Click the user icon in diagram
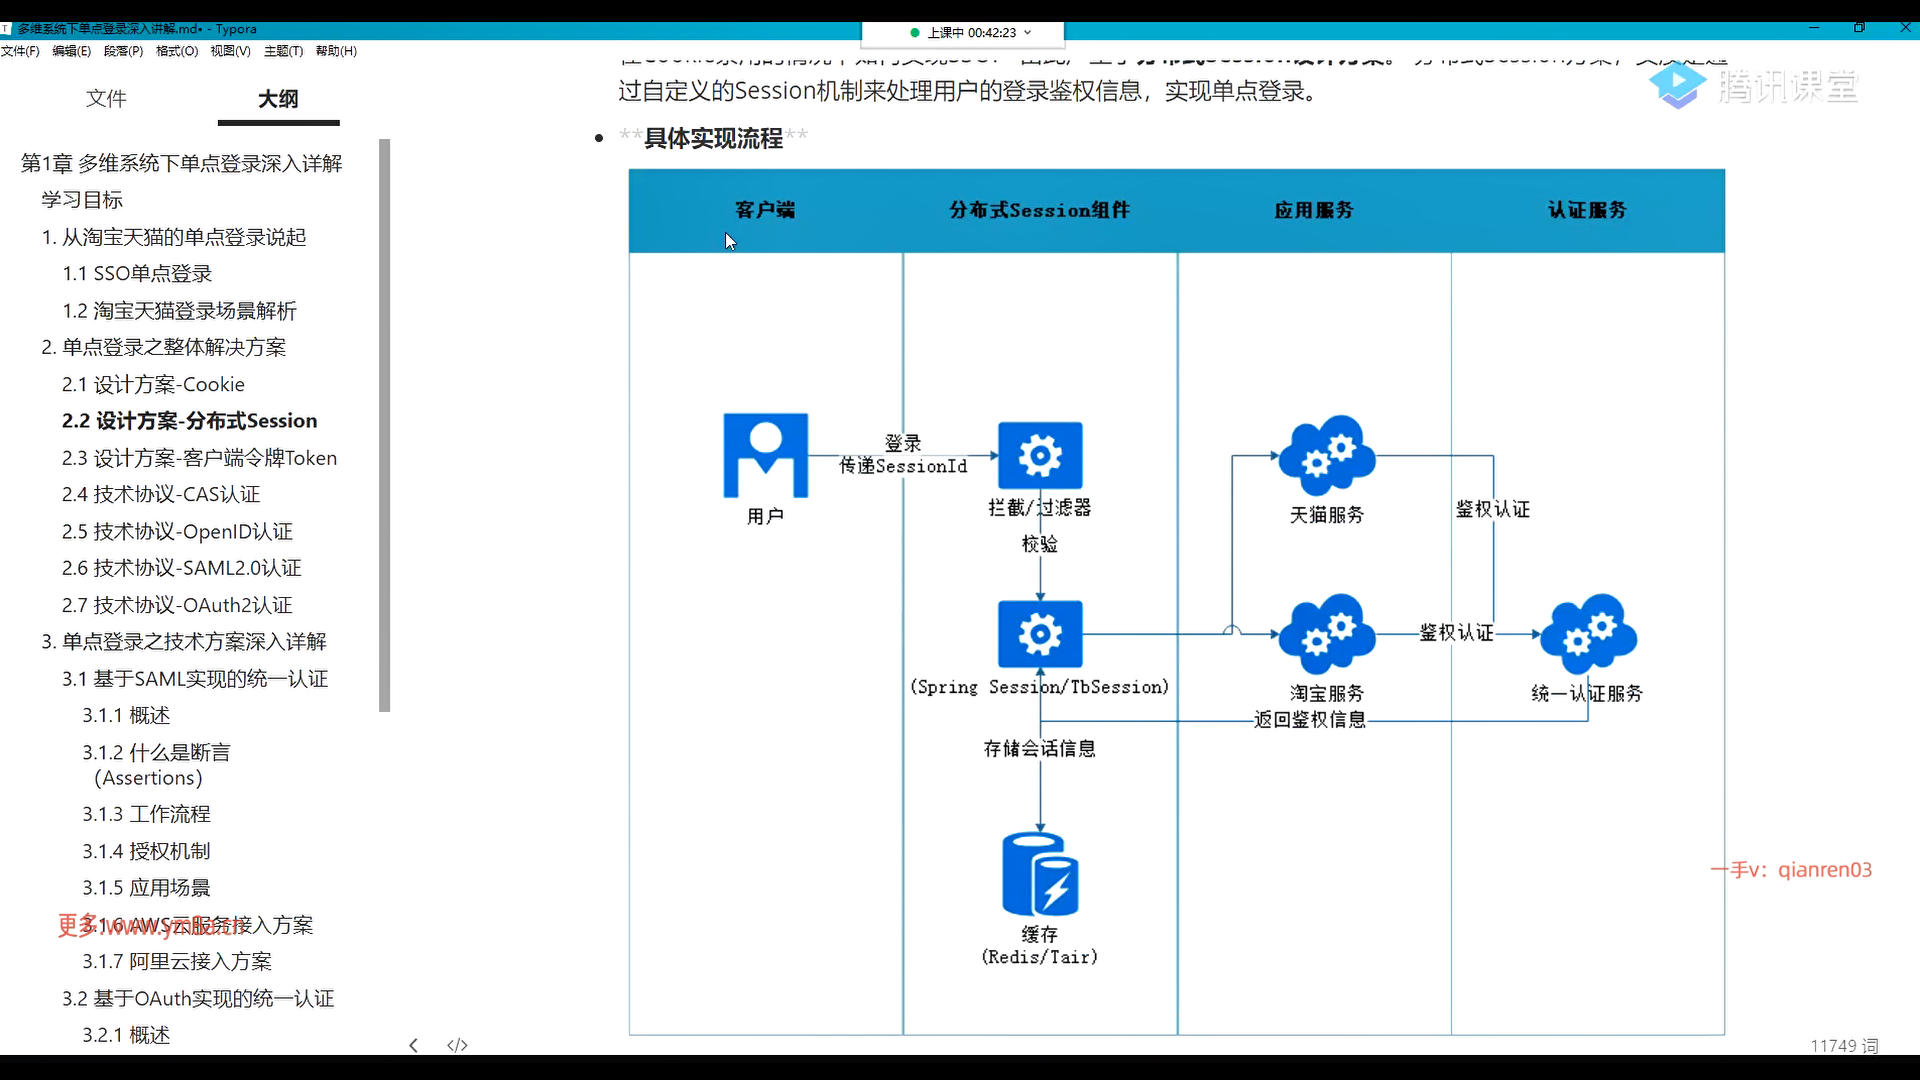 pyautogui.click(x=765, y=456)
